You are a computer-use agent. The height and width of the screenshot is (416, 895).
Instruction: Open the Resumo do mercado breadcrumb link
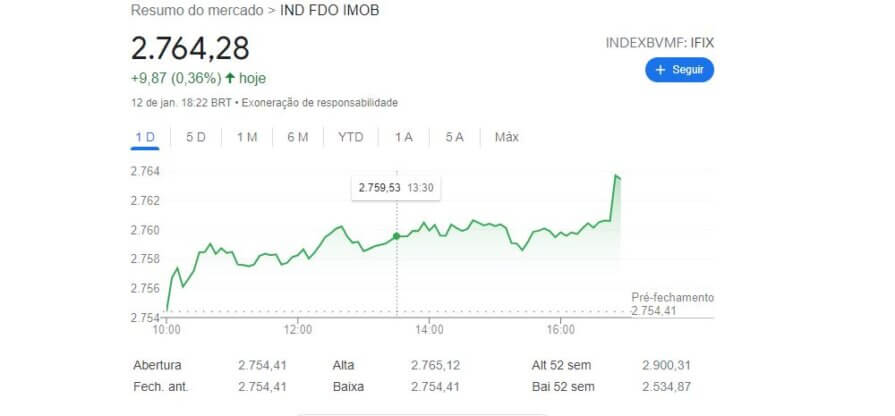coord(197,10)
